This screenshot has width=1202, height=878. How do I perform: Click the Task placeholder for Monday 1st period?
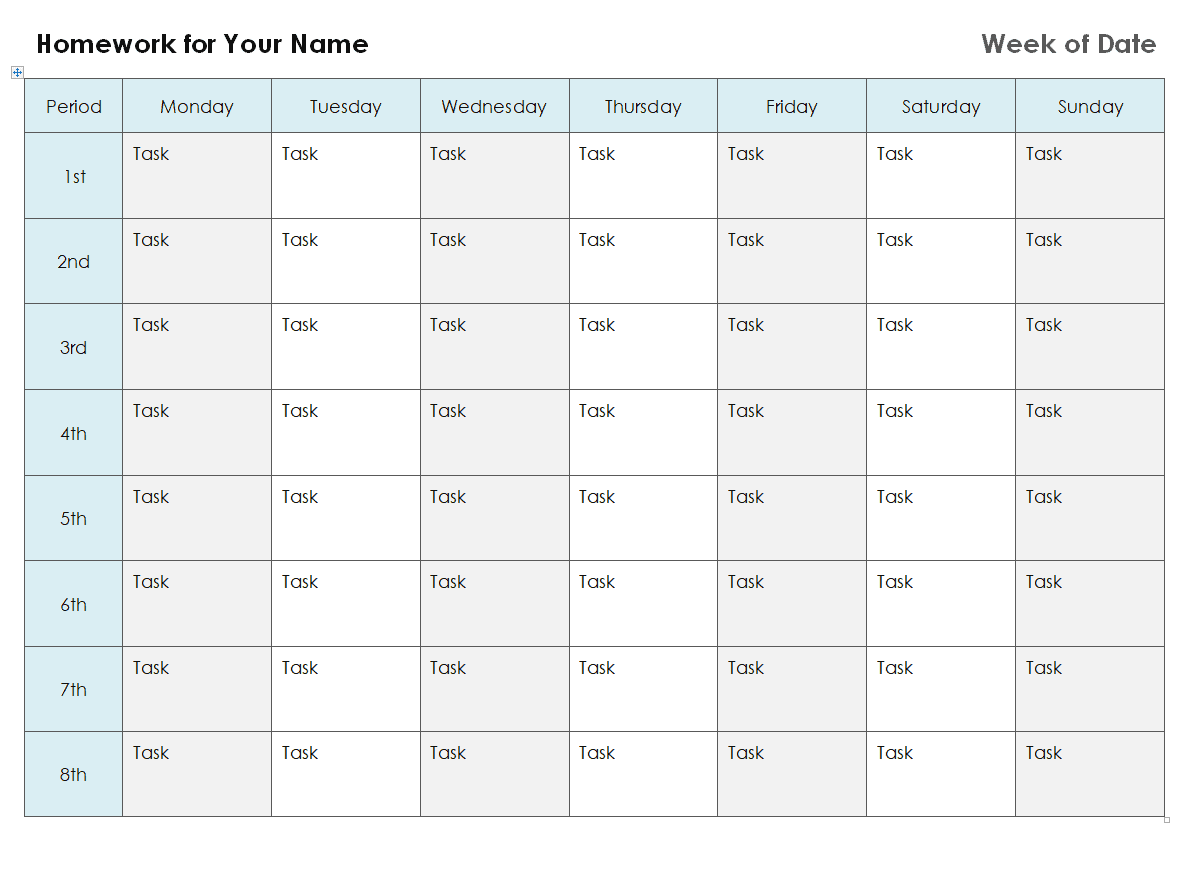coord(151,154)
